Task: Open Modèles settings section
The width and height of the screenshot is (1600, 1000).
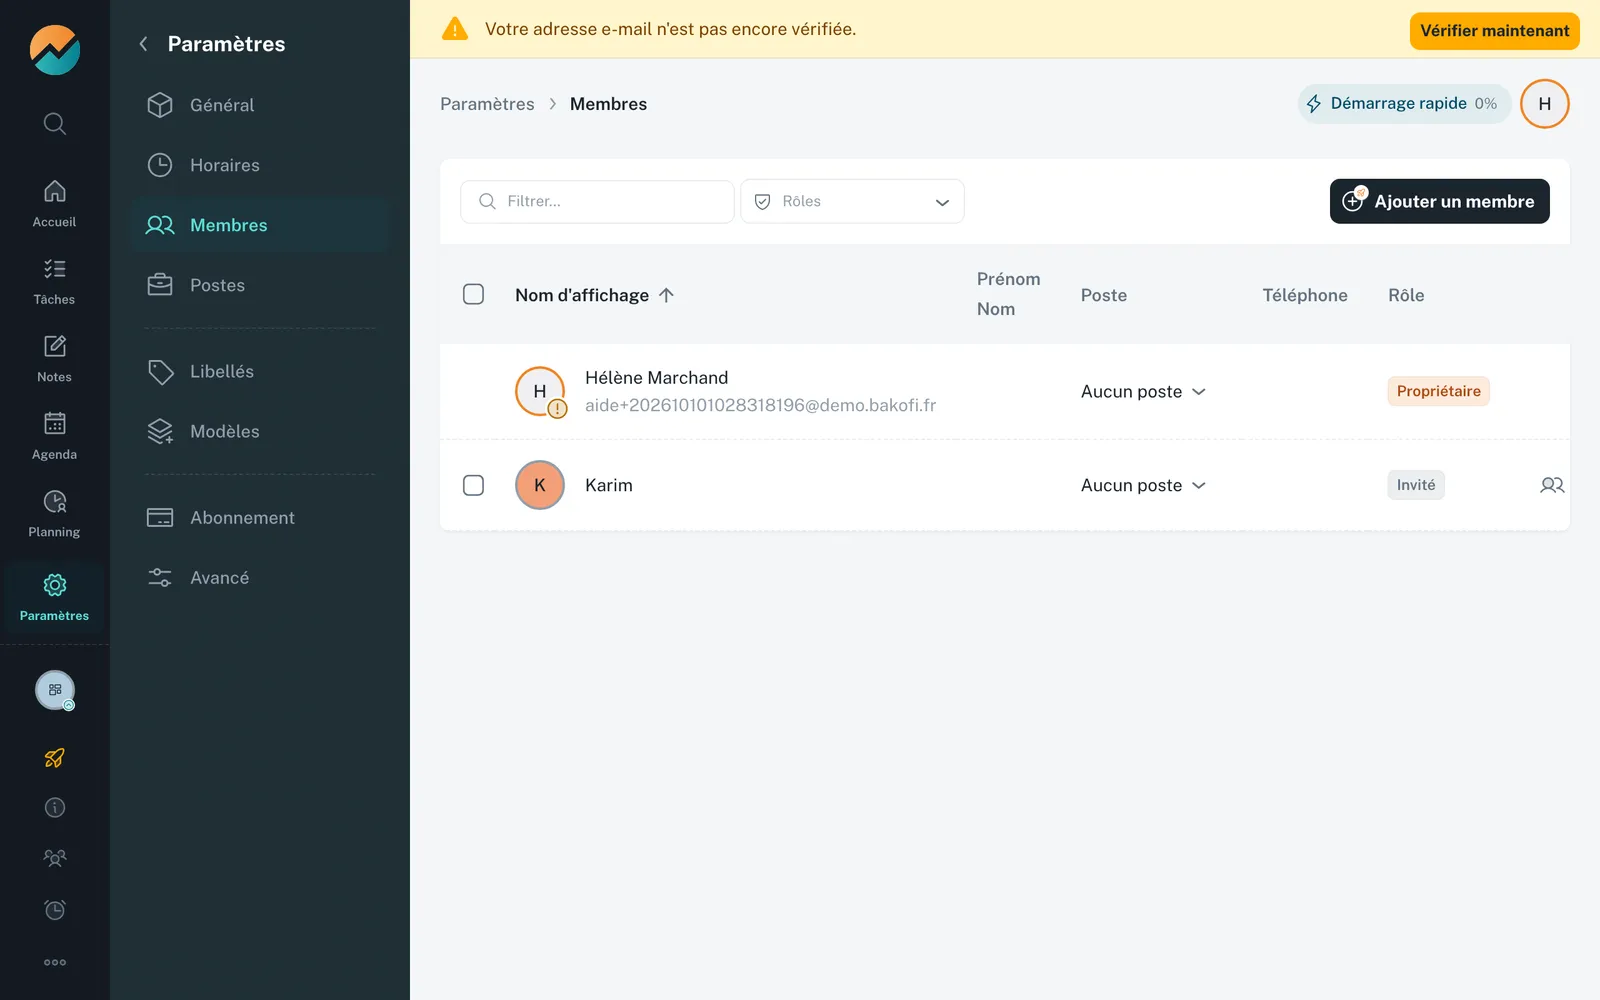Action: [x=260, y=431]
